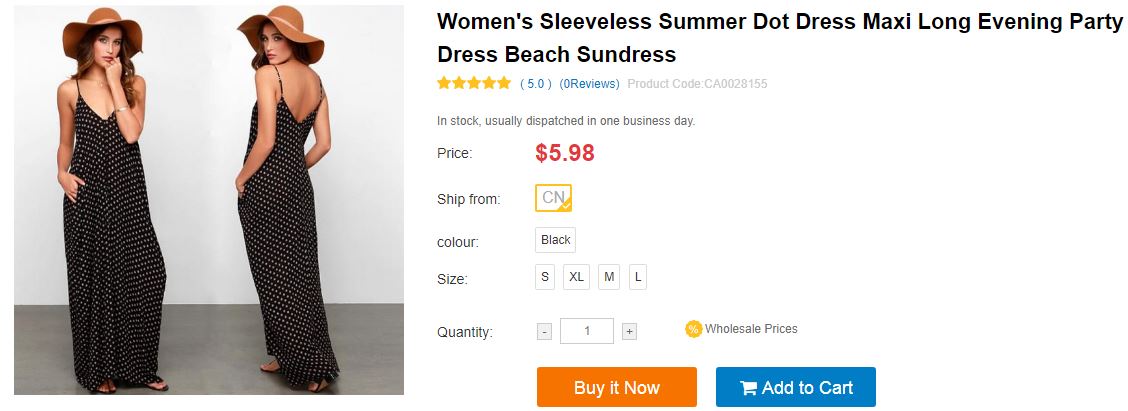Pick size M
Viewport: 1128px width, 411px height.
(609, 277)
